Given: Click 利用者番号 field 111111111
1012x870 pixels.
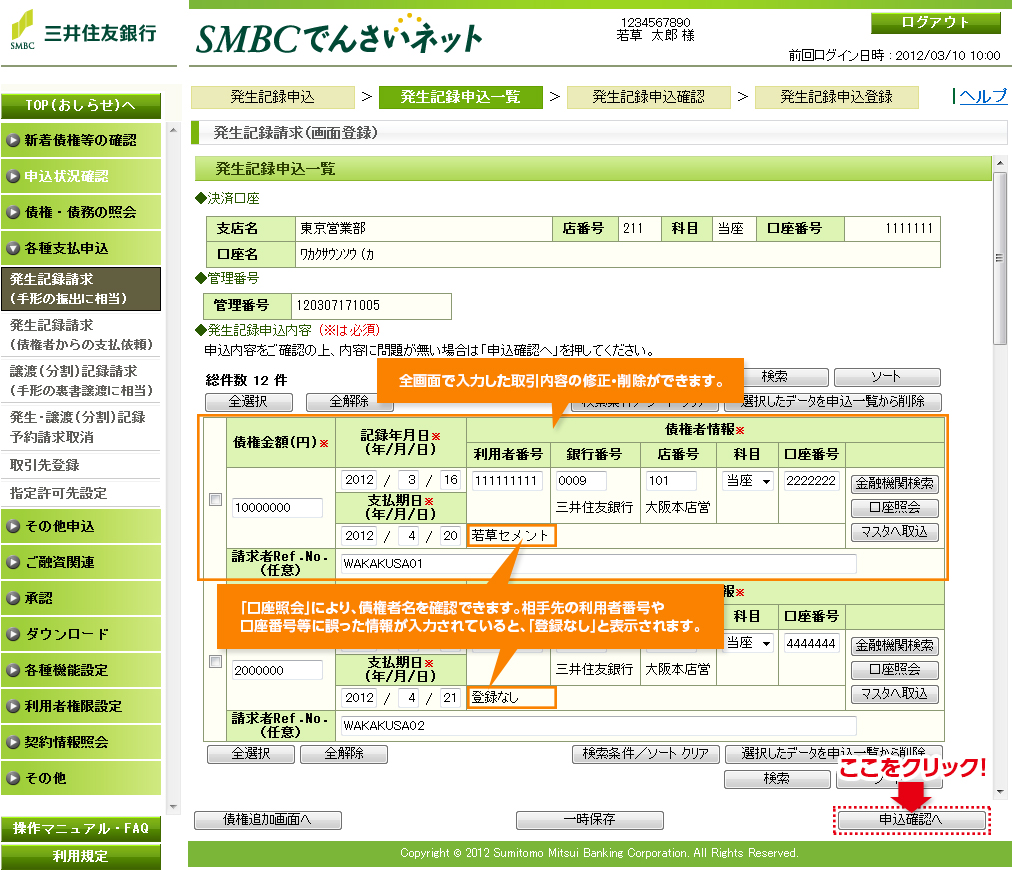Looking at the screenshot, I should 507,481.
